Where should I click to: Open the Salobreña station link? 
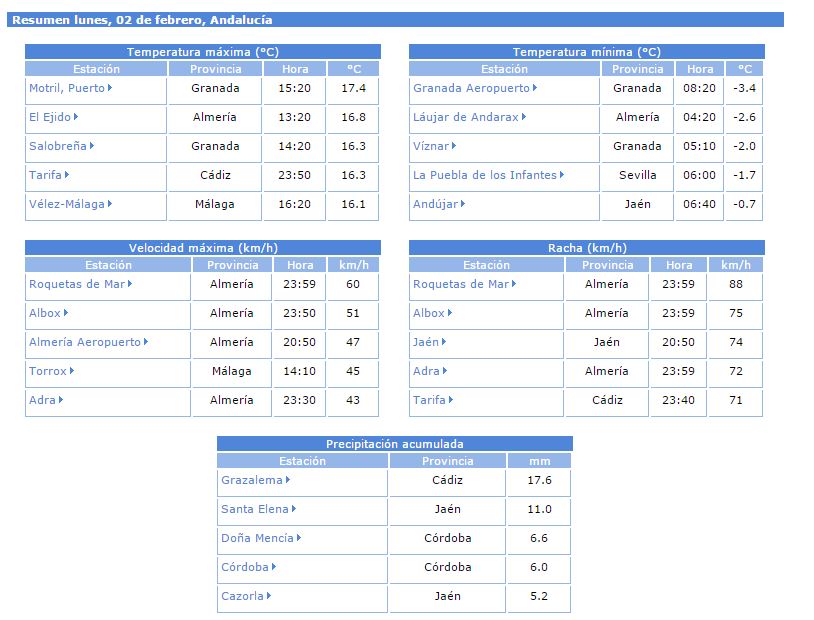(57, 146)
